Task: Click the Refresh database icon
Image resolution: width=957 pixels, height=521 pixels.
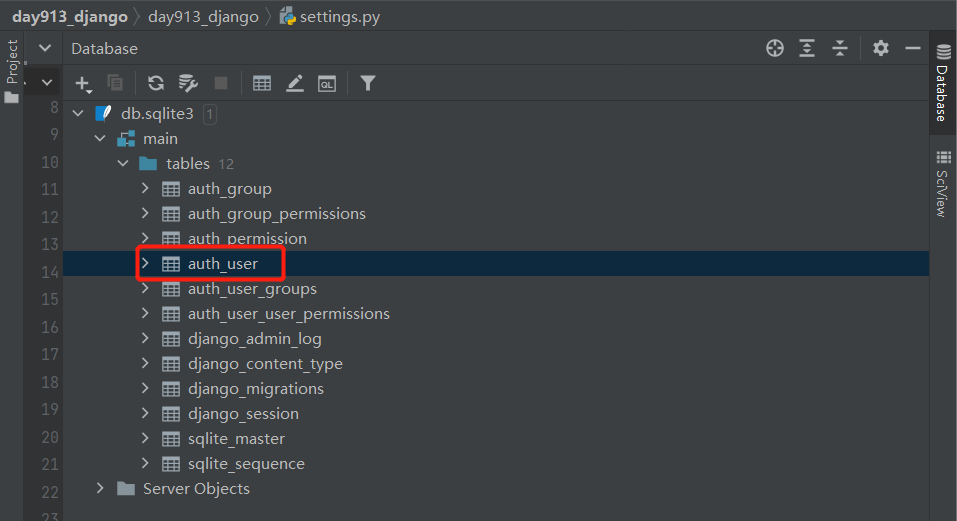Action: [155, 84]
